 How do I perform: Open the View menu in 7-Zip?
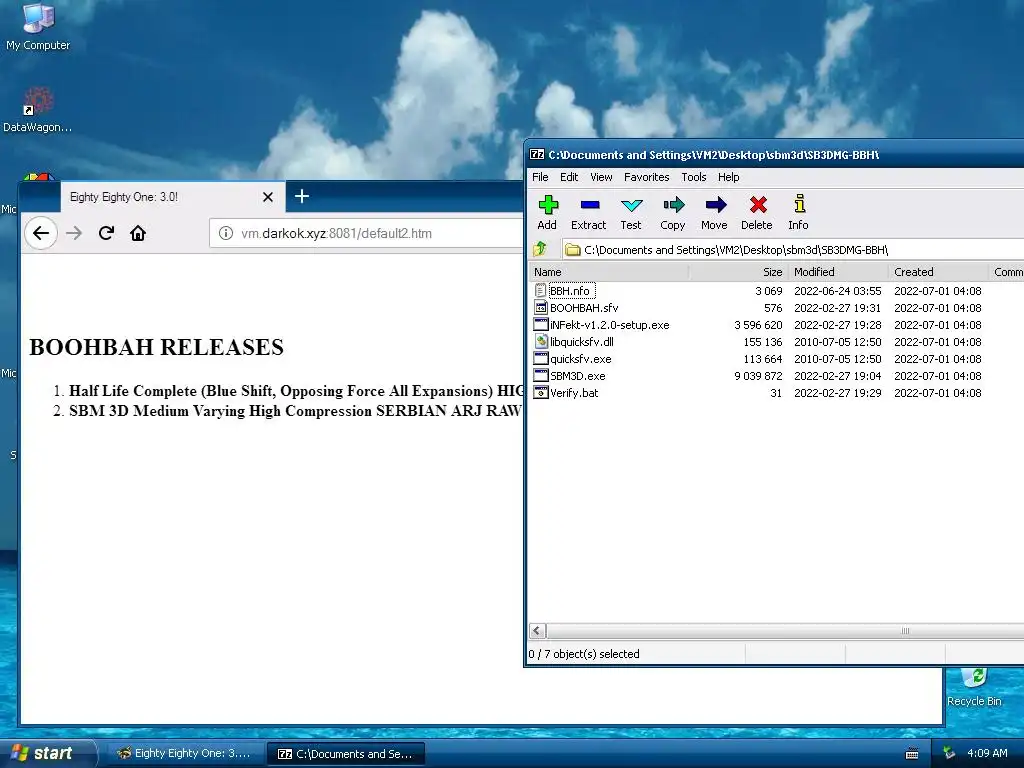pos(601,177)
